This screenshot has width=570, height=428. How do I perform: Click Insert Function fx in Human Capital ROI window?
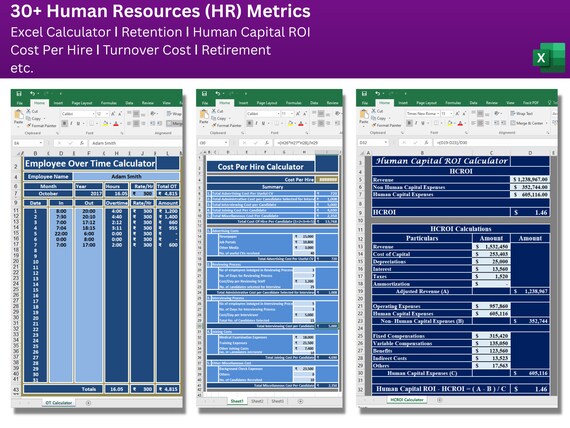point(426,143)
